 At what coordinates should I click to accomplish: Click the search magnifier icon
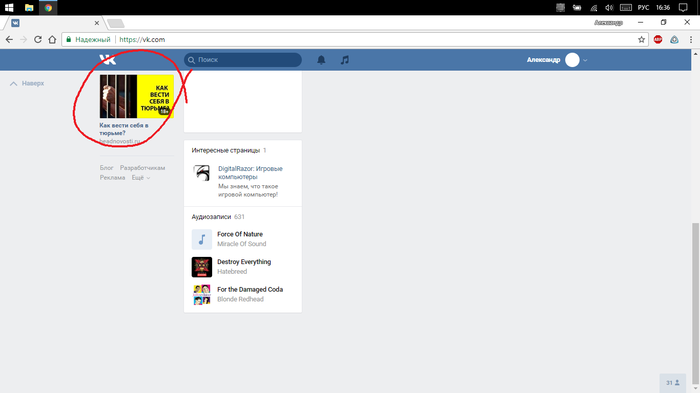[x=192, y=60]
